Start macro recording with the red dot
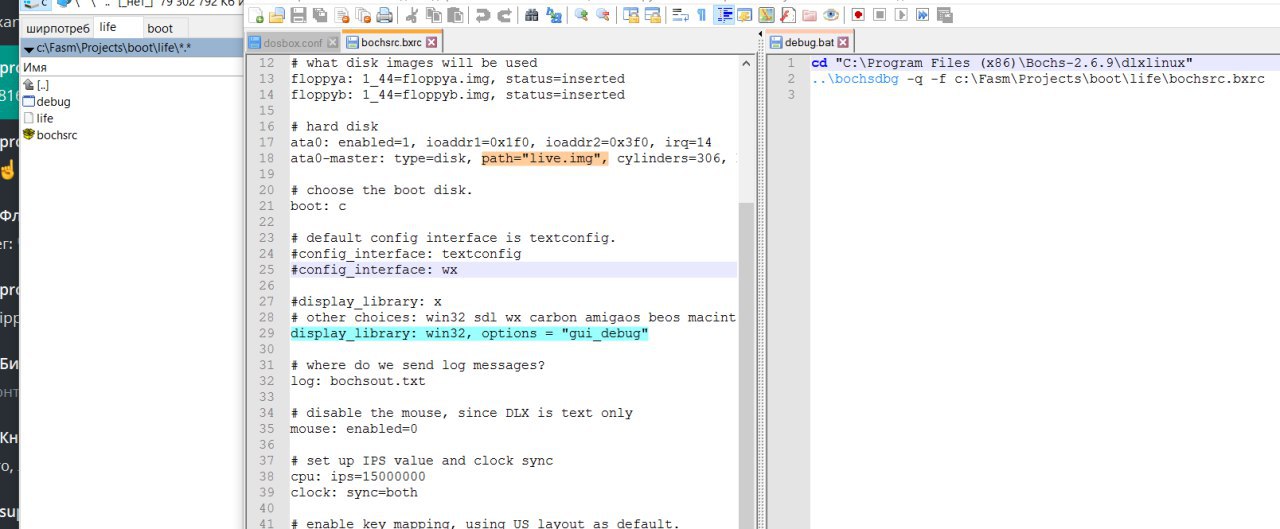Image resolution: width=1280 pixels, height=529 pixels. click(x=859, y=15)
